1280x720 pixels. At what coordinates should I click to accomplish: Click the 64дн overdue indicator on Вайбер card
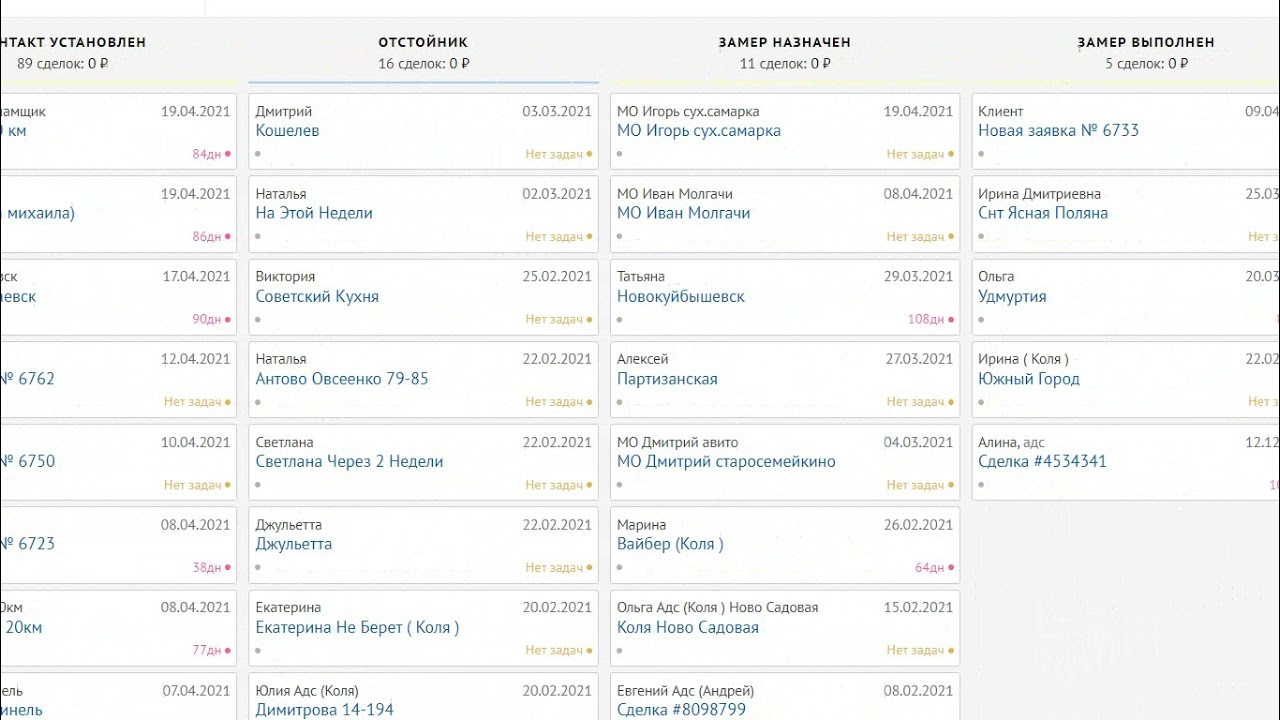[930, 568]
